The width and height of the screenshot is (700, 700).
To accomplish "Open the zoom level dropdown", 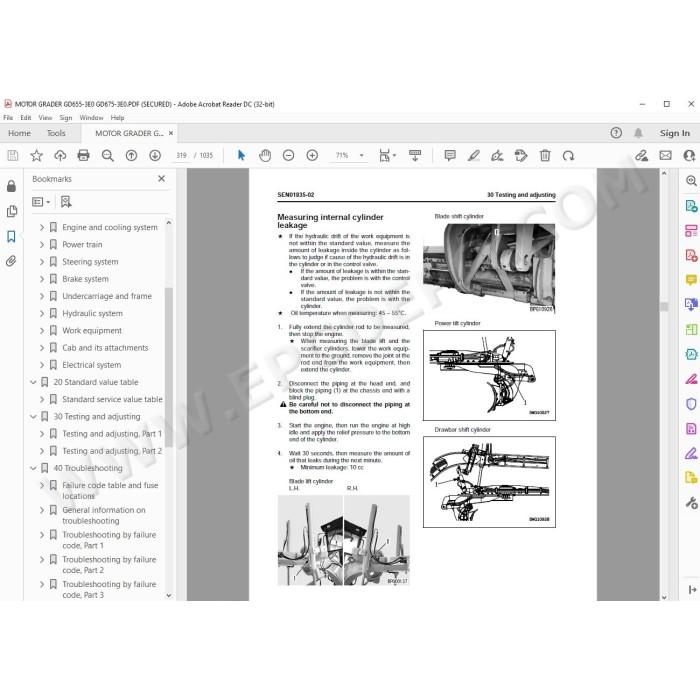I will pos(362,155).
